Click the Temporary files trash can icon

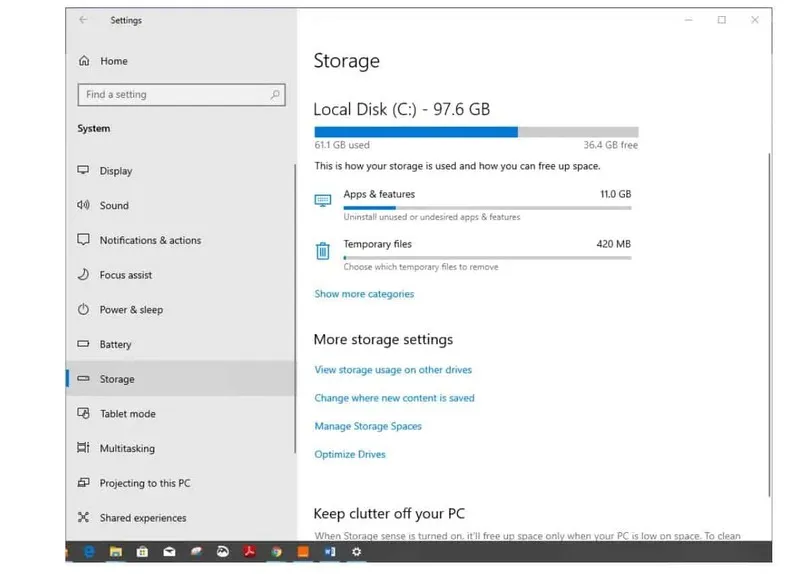pyautogui.click(x=323, y=251)
